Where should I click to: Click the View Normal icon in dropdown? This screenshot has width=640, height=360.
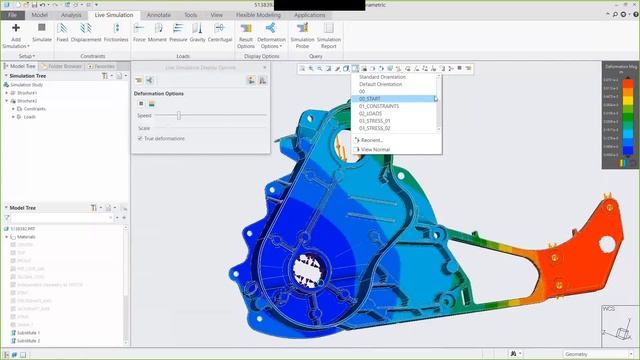click(356, 149)
